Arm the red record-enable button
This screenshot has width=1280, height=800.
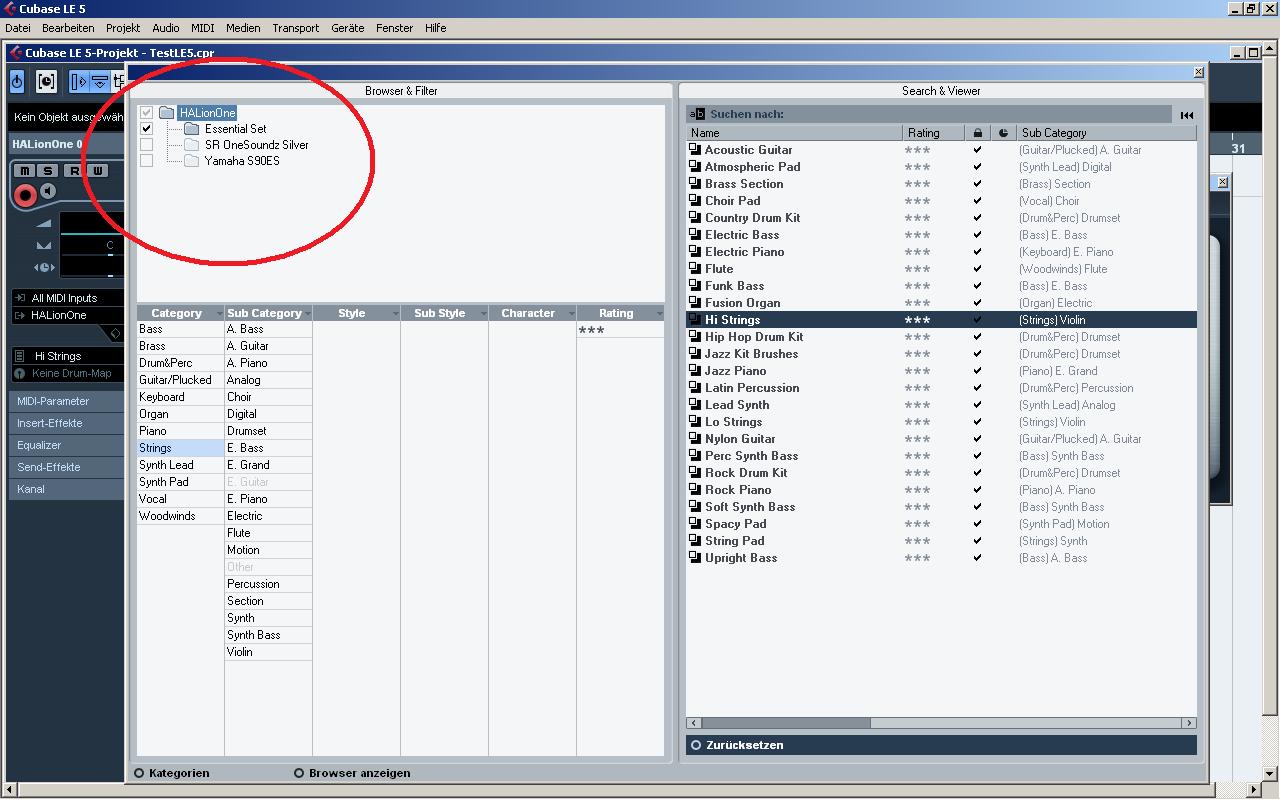[25, 194]
